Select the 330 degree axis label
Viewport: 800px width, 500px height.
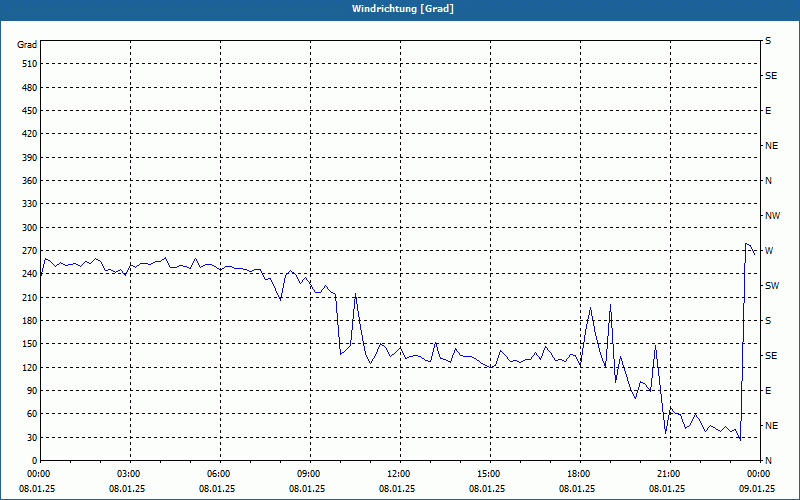click(30, 204)
